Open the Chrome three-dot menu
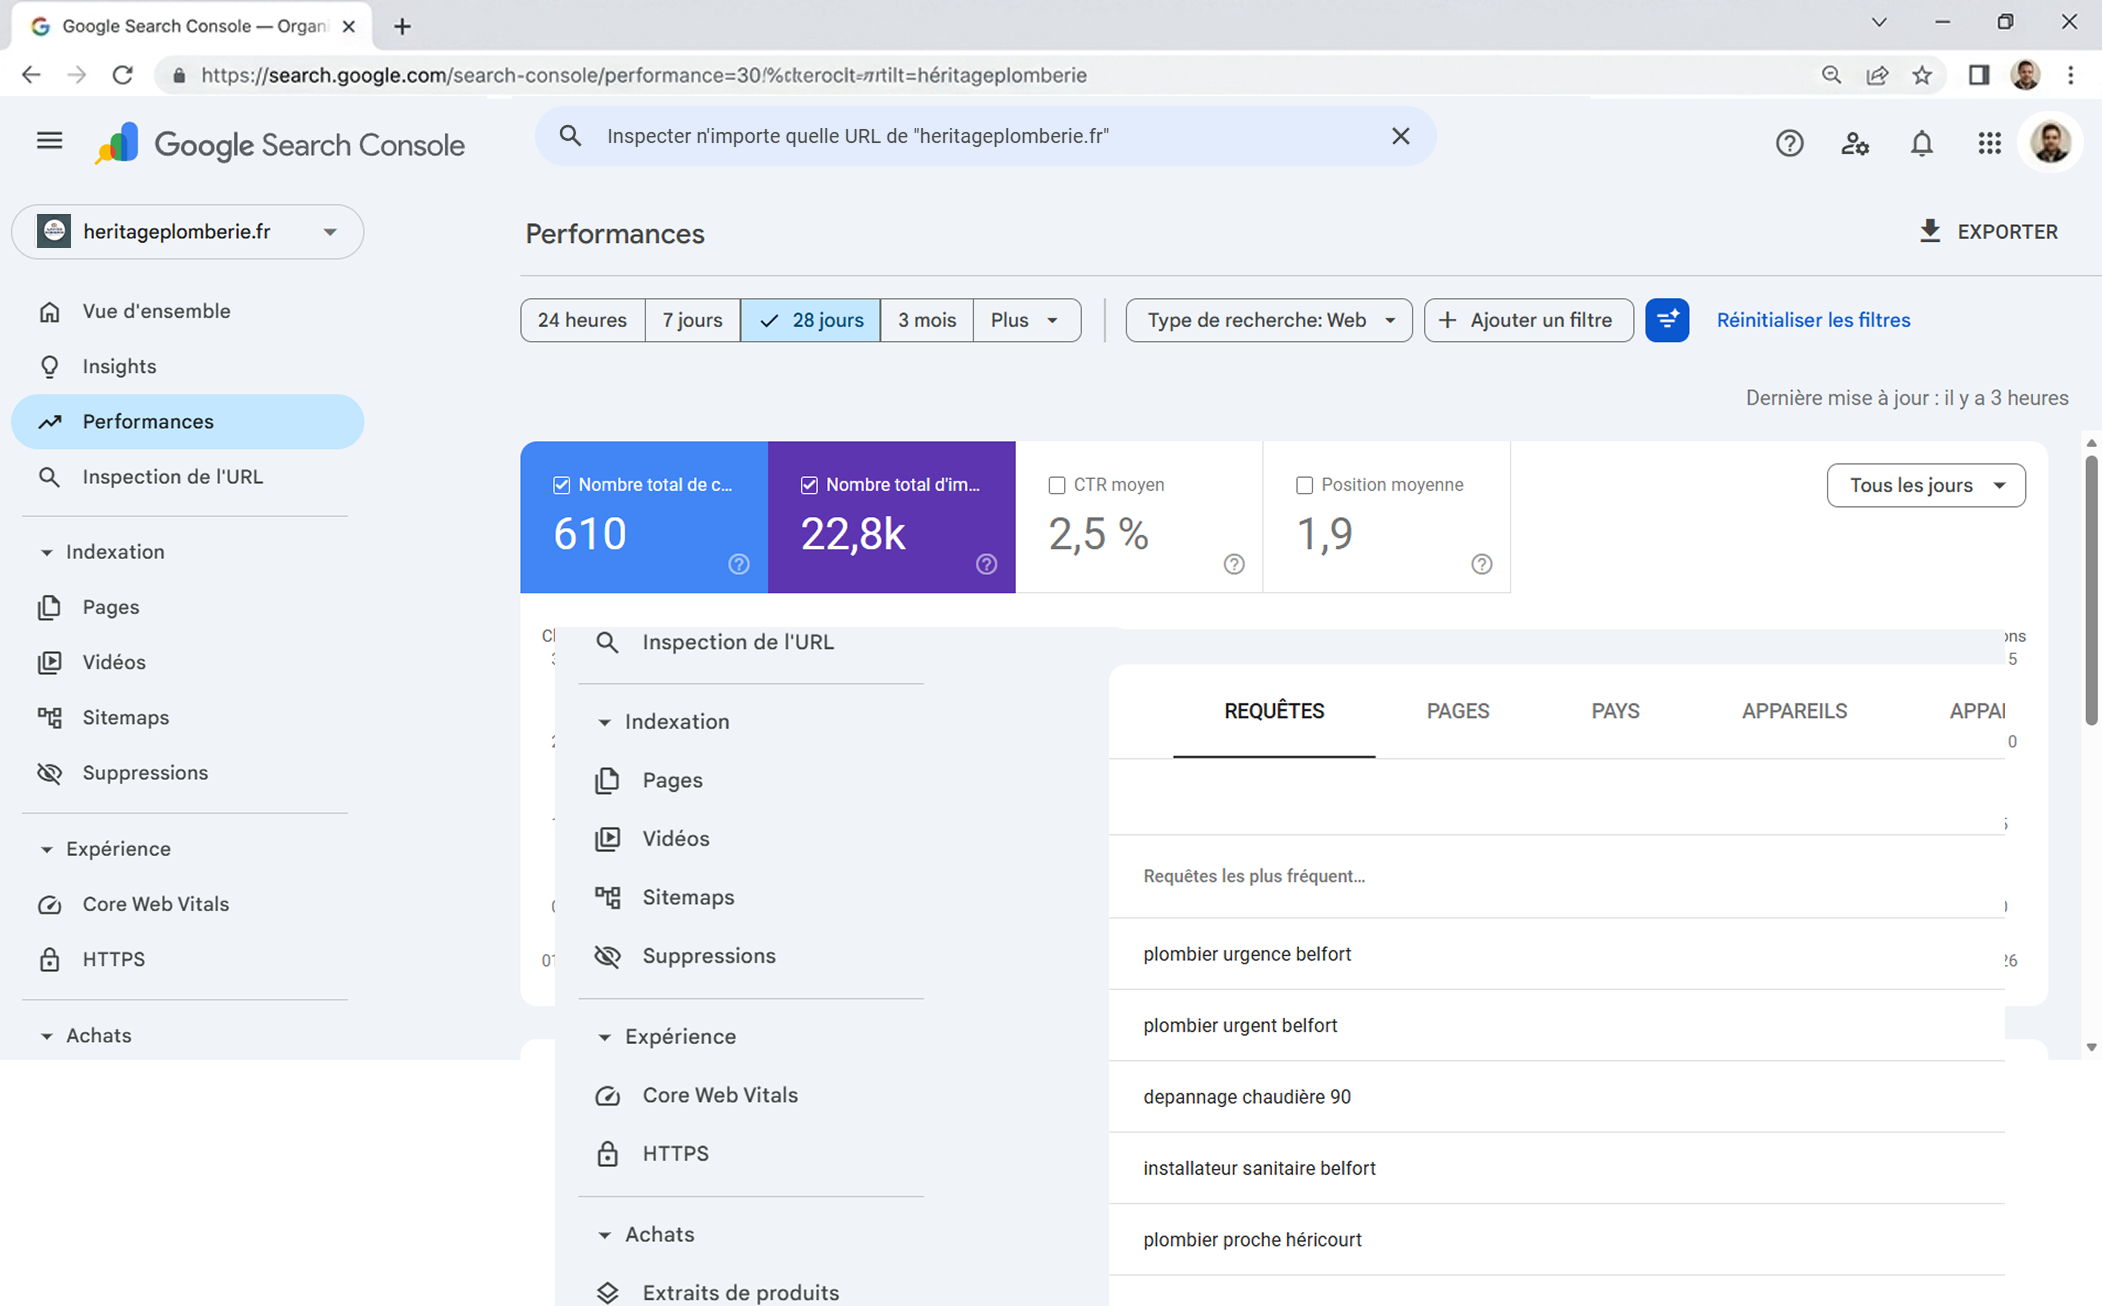 2071,75
